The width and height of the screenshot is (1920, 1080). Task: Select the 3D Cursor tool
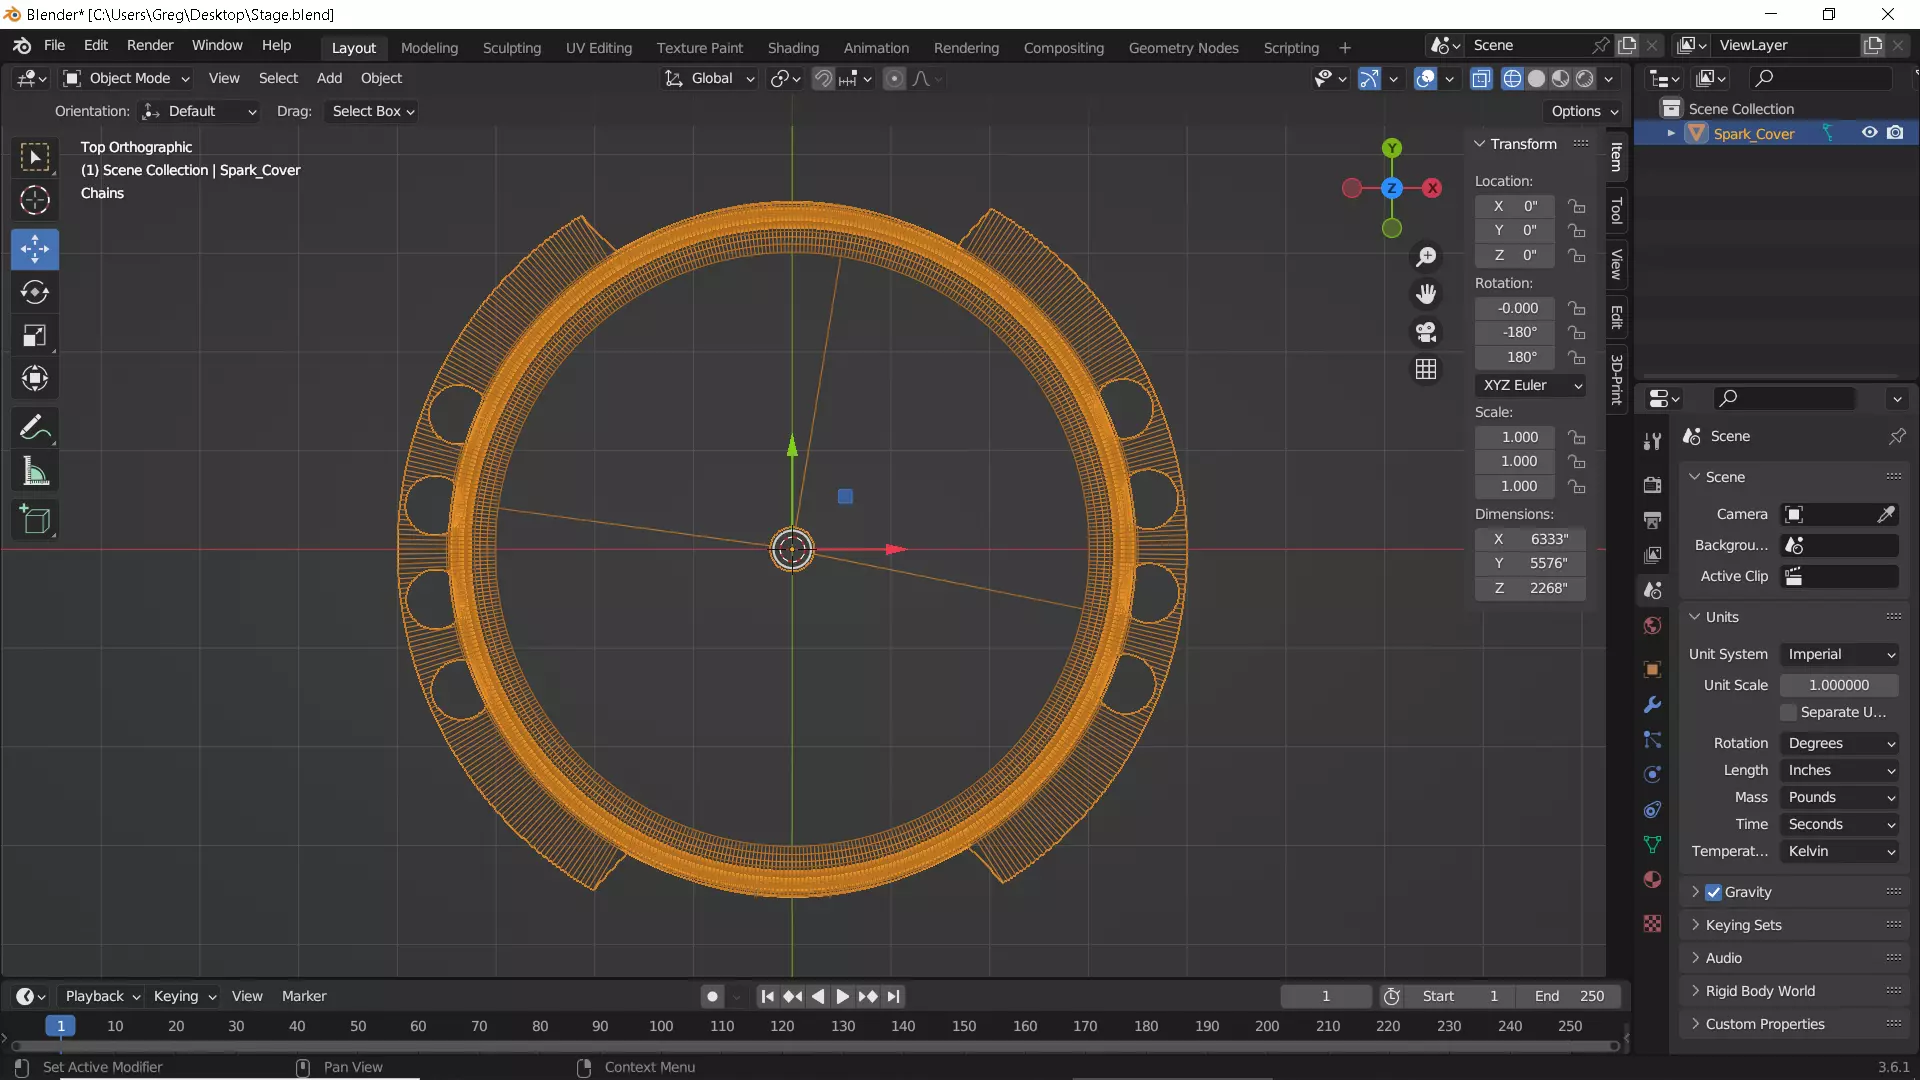point(35,201)
